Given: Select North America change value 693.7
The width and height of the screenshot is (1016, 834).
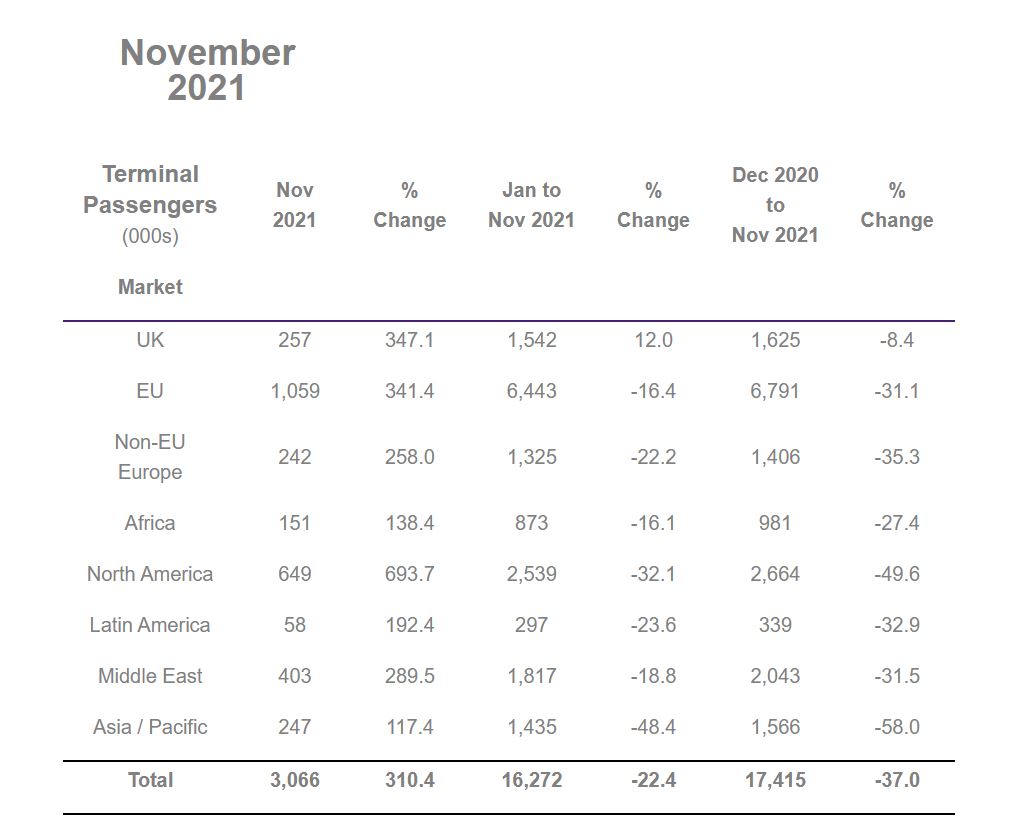Looking at the screenshot, I should [410, 574].
